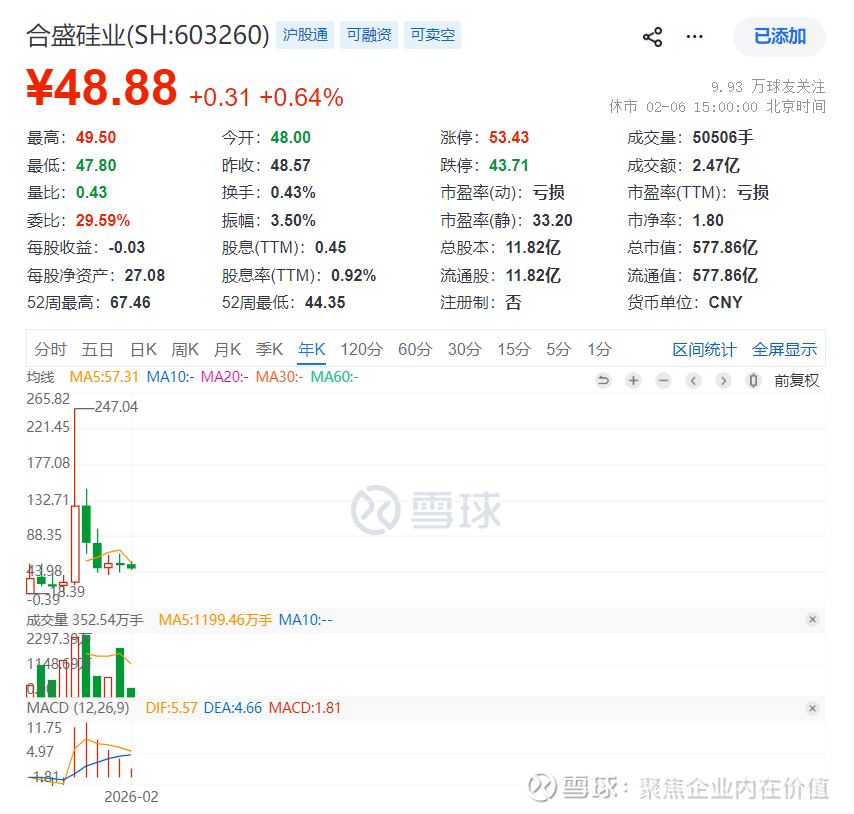This screenshot has width=854, height=814.
Task: Switch to the 1分 chart tab
Action: click(599, 349)
